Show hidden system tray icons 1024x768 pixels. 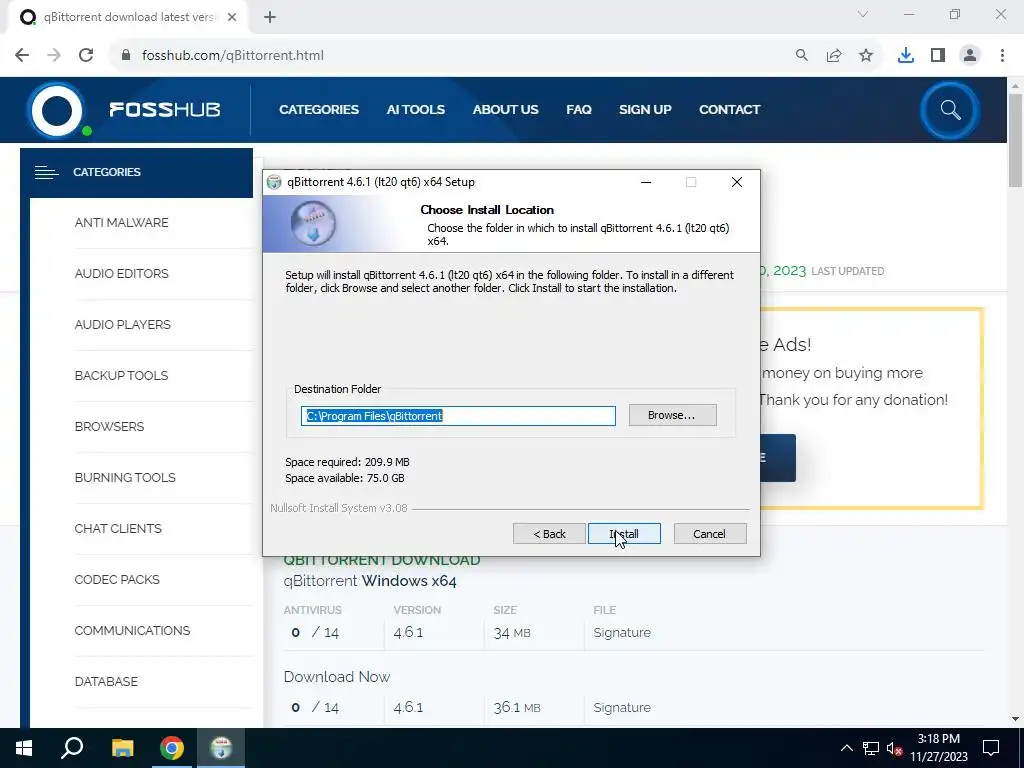[846, 748]
